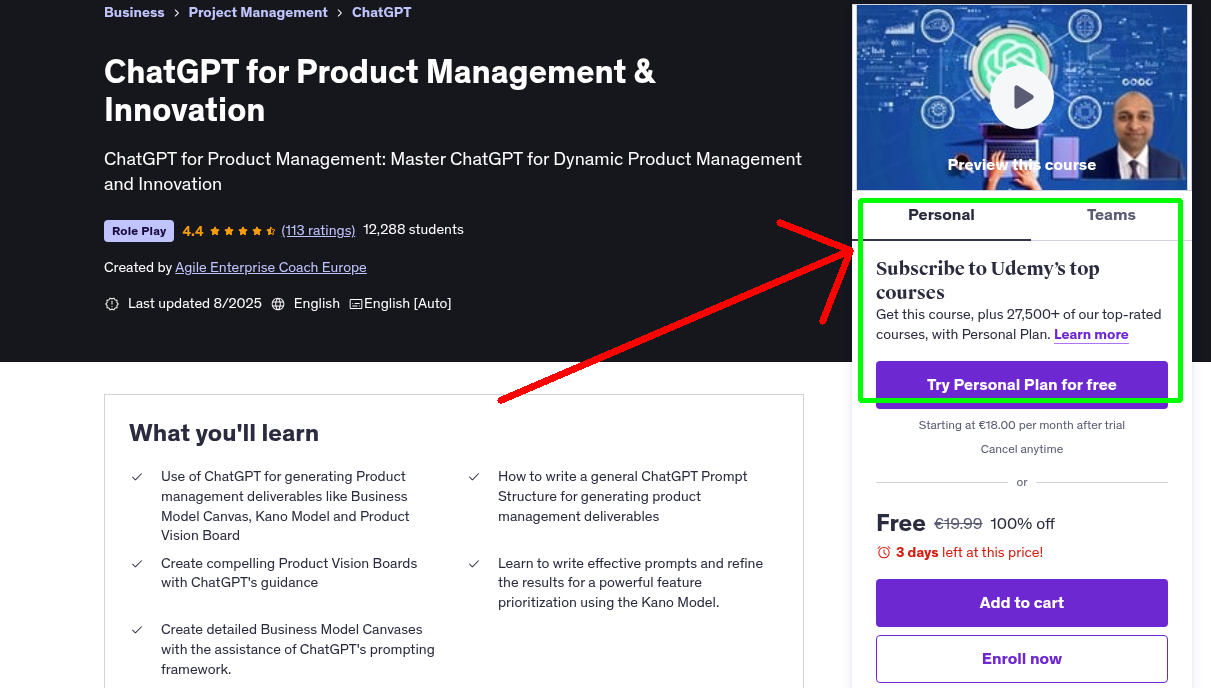Click the star rating icons
This screenshot has height=688, width=1211.
pyautogui.click(x=243, y=231)
